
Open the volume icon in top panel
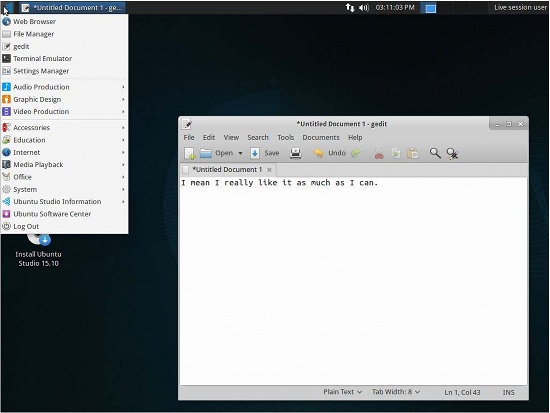pos(364,7)
